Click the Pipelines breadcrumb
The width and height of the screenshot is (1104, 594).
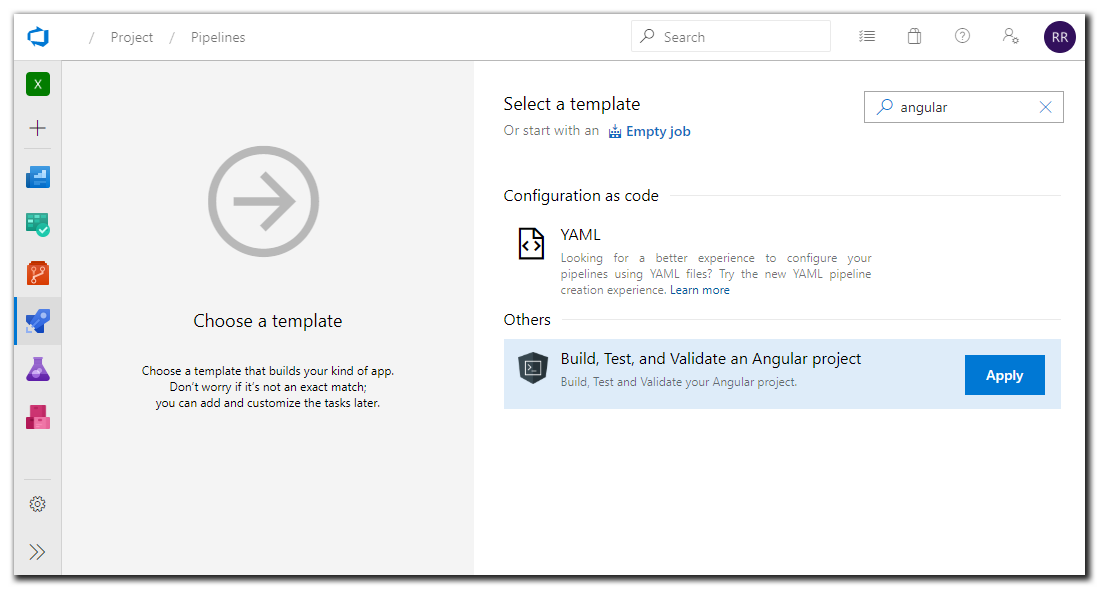tap(218, 37)
